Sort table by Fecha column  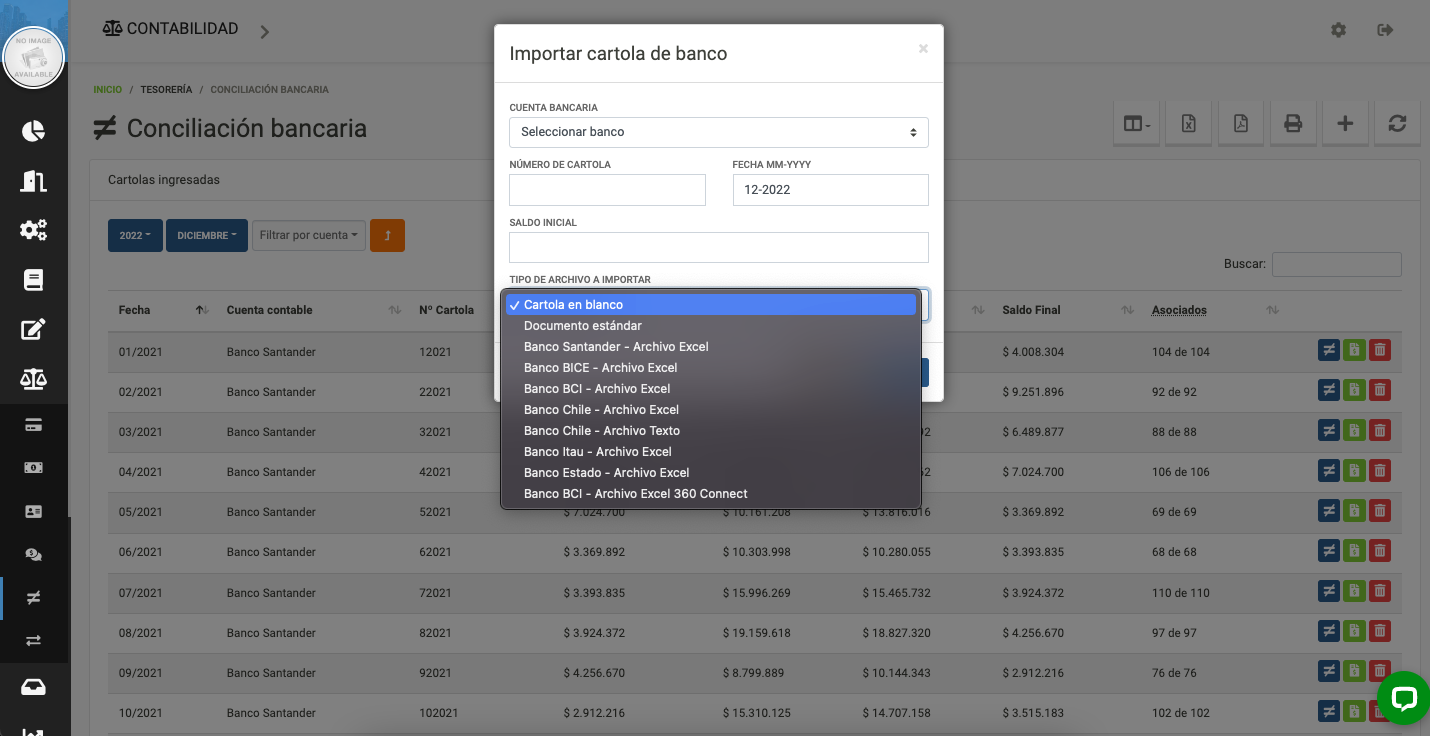coord(162,310)
